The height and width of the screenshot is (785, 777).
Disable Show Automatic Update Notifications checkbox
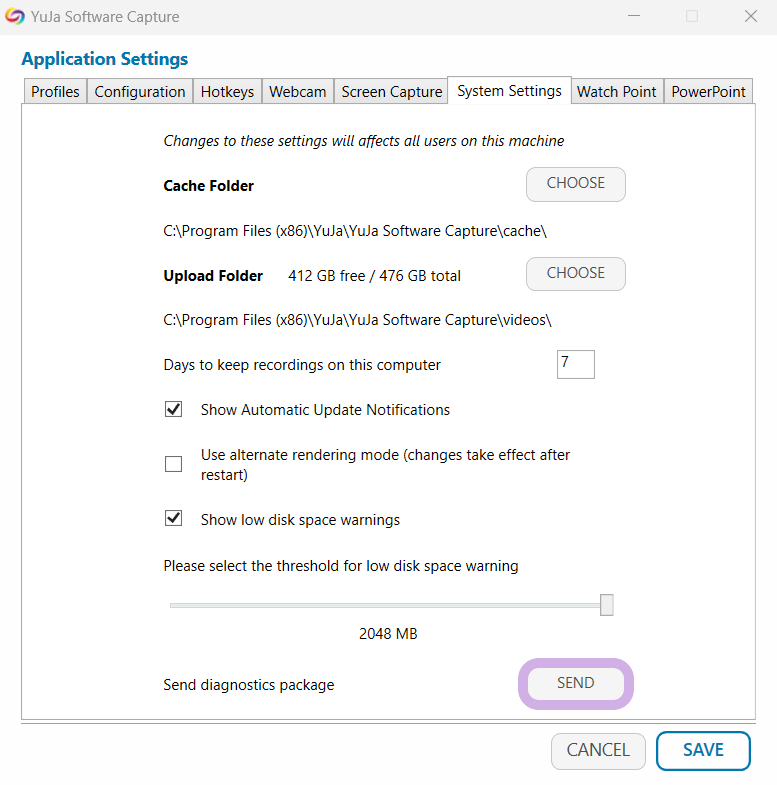[174, 409]
